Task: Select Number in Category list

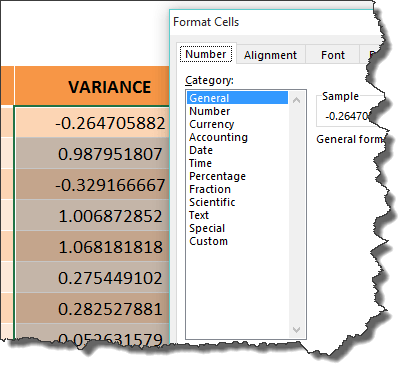Action: click(x=209, y=111)
